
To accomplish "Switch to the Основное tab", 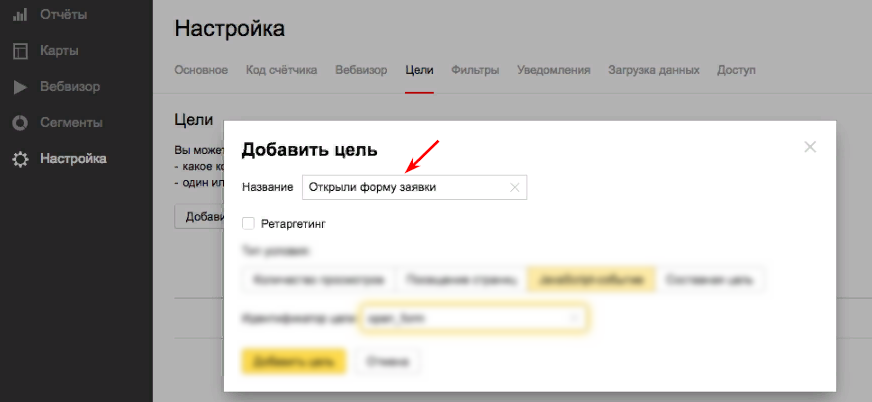I will coord(201,71).
